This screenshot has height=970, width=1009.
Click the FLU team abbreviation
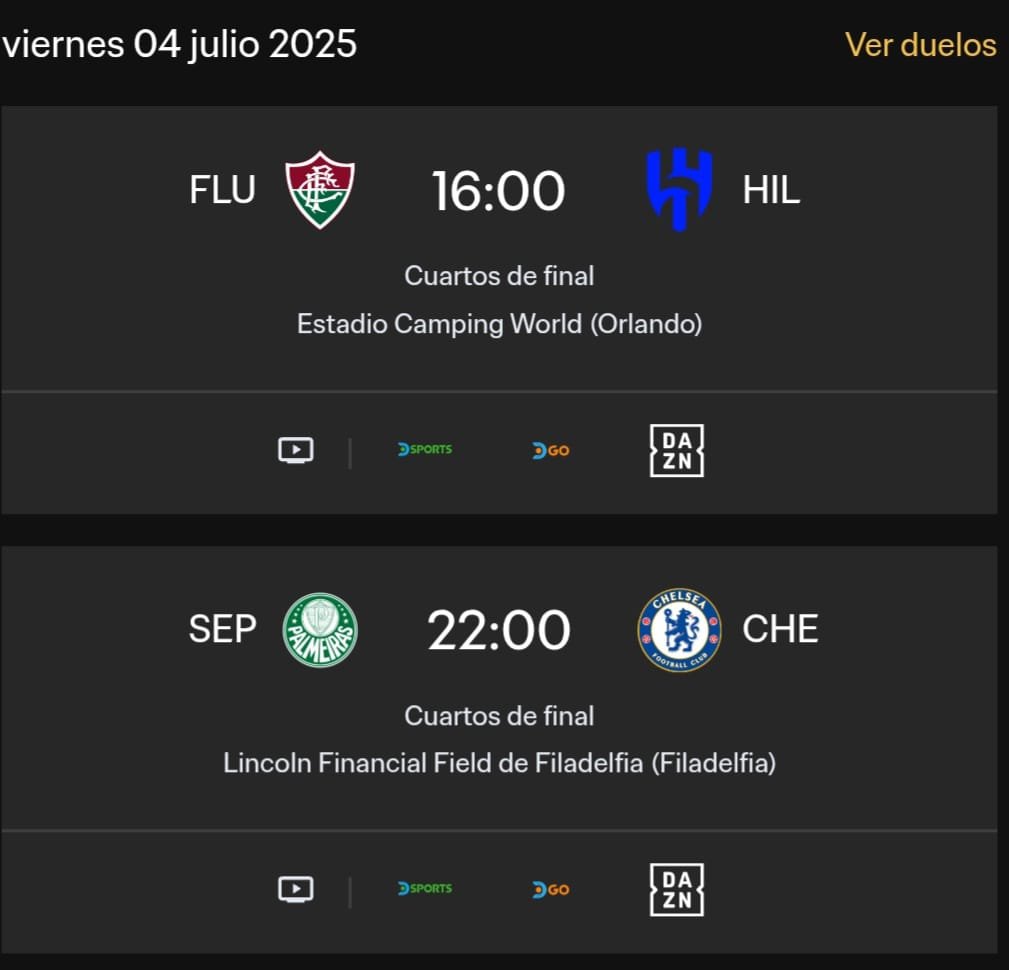[x=222, y=190]
